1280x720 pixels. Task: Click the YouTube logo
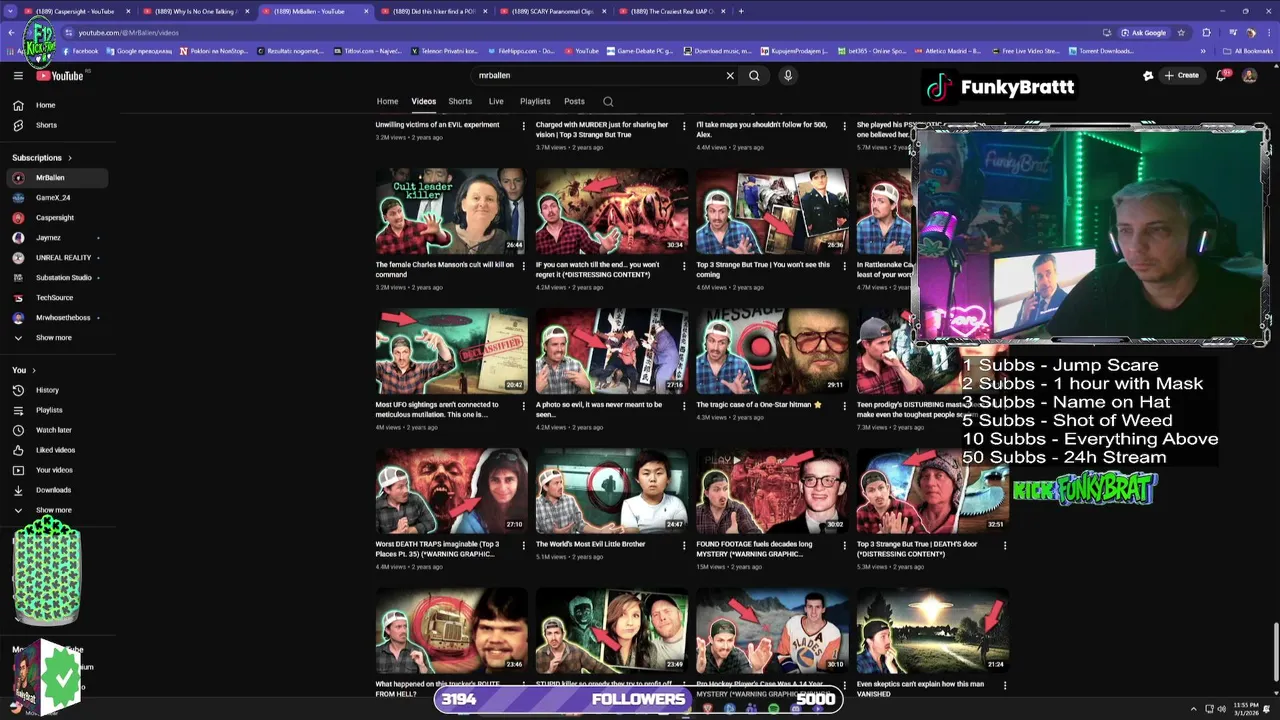pyautogui.click(x=60, y=75)
